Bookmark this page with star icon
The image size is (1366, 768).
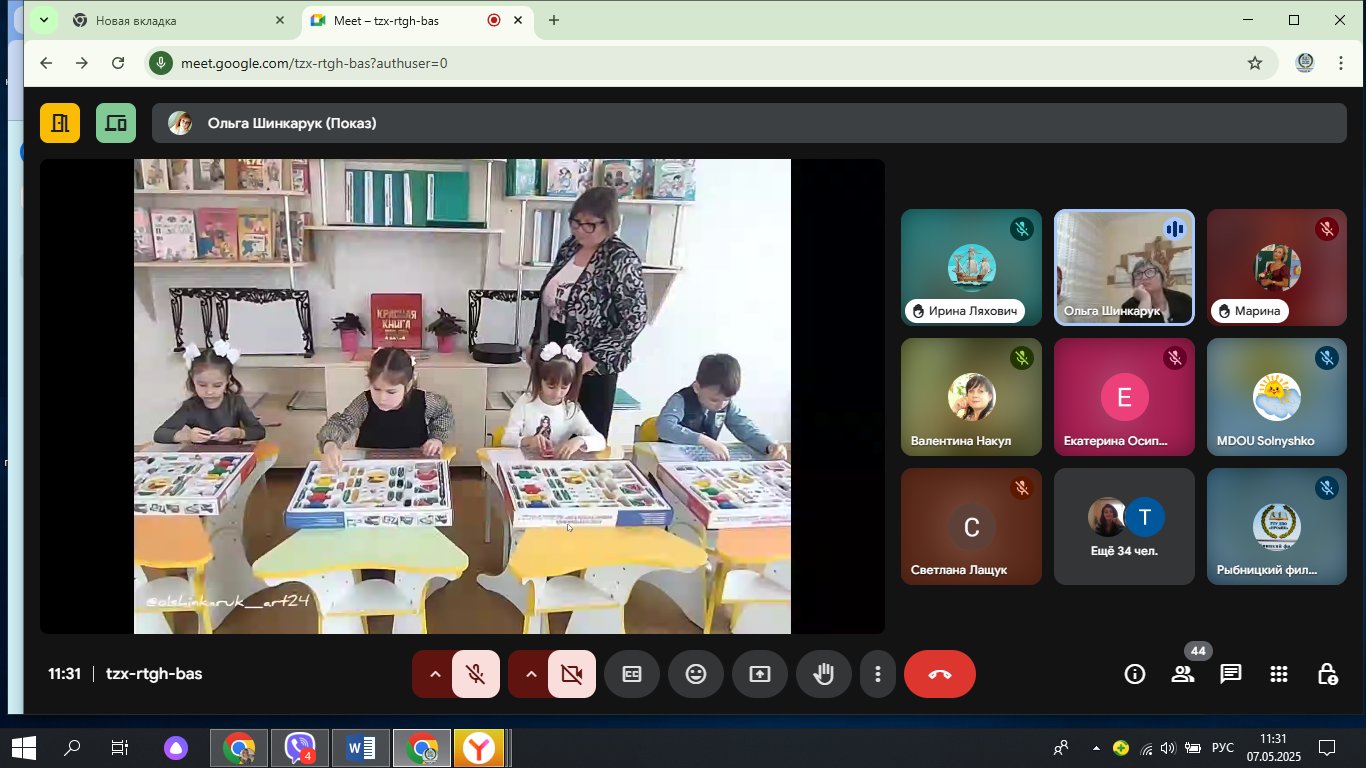1255,63
